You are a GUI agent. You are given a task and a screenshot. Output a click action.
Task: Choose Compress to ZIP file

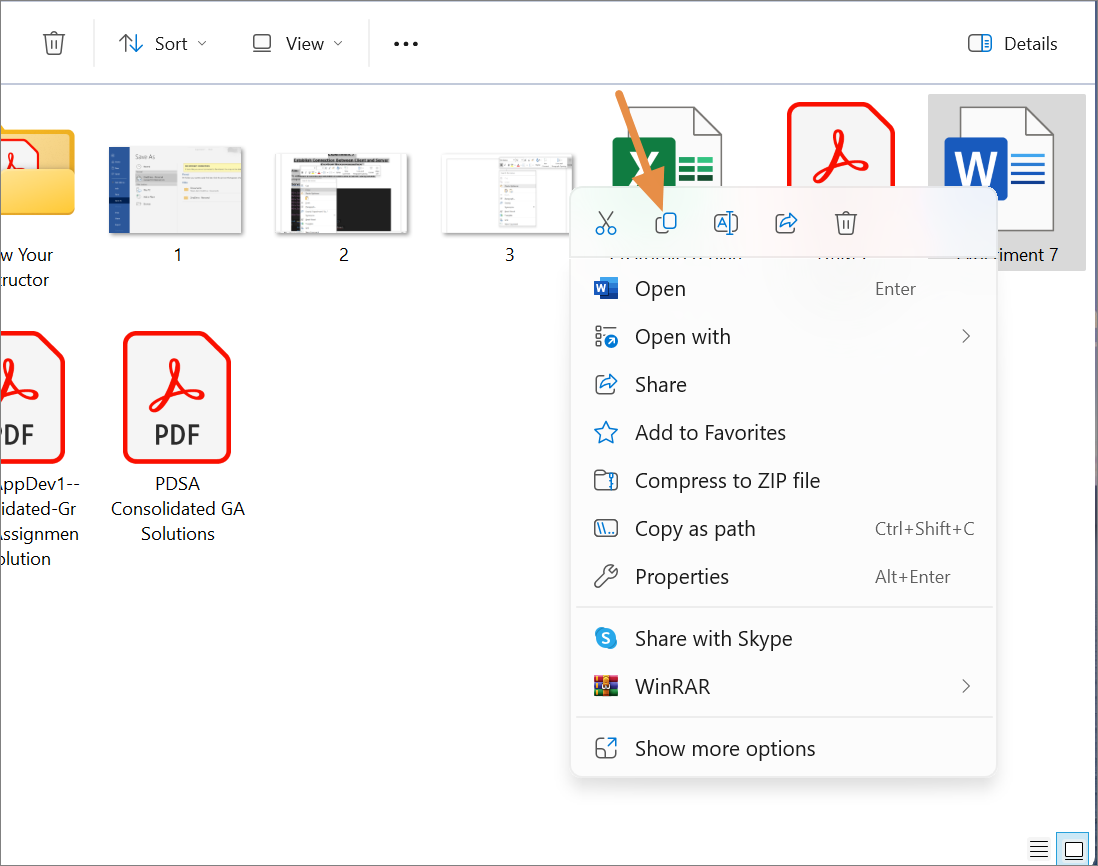(783, 480)
